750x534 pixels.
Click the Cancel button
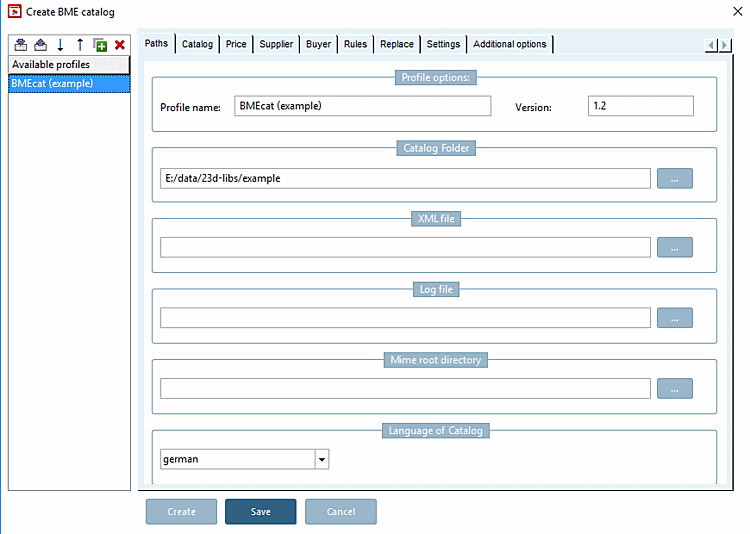341,512
